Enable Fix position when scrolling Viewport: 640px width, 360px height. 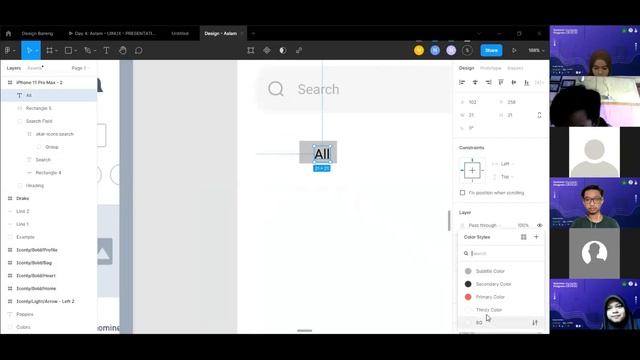point(462,193)
